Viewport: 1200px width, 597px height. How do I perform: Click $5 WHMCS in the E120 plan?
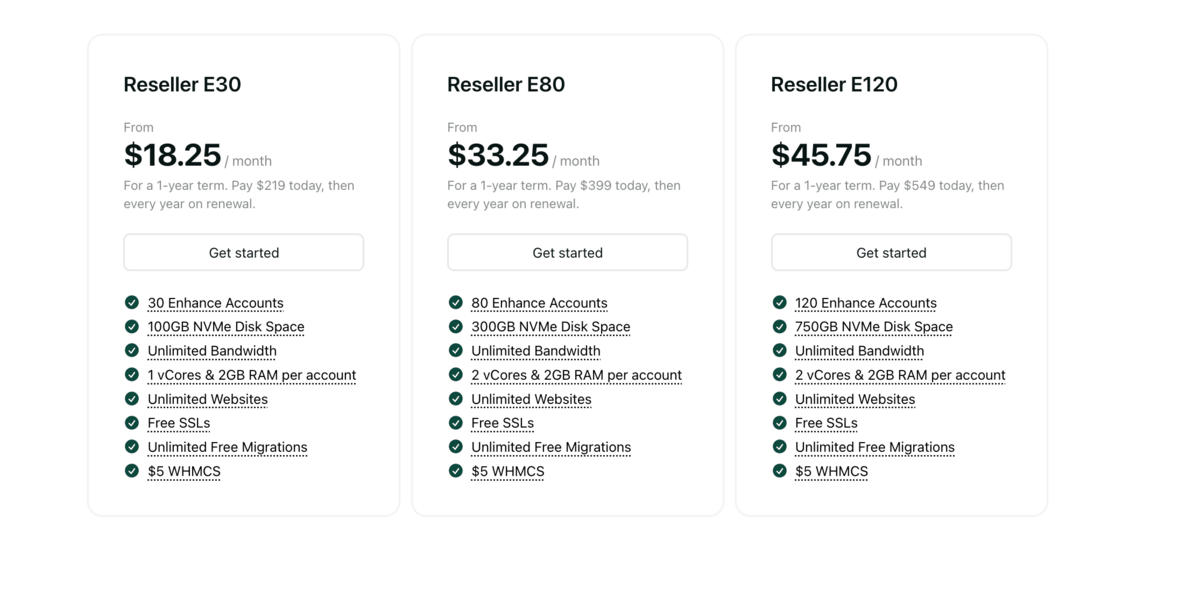point(831,471)
